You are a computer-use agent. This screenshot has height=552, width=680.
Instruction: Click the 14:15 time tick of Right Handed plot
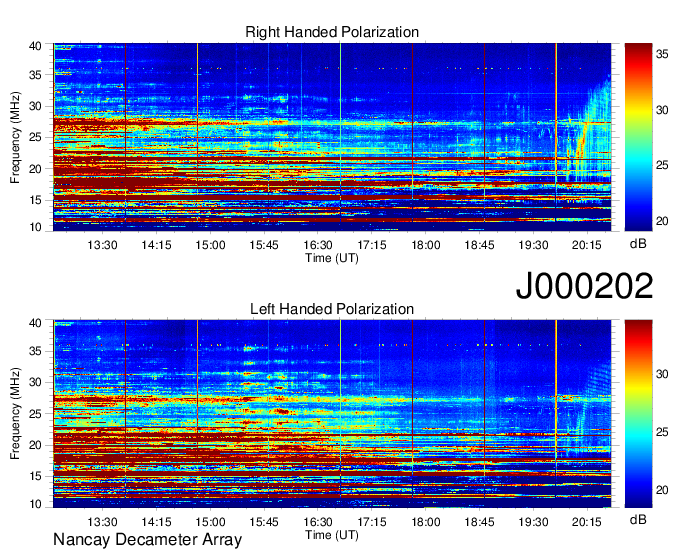point(156,245)
